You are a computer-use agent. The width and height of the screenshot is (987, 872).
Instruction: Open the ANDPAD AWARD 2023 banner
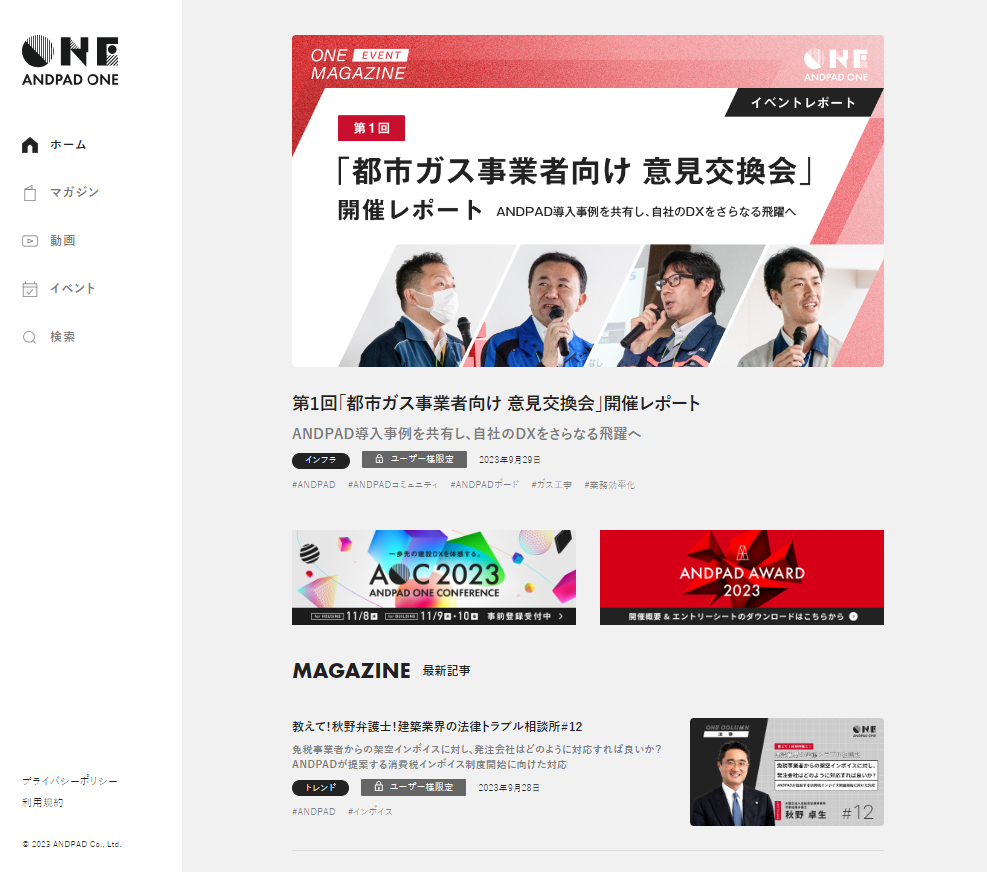[742, 577]
